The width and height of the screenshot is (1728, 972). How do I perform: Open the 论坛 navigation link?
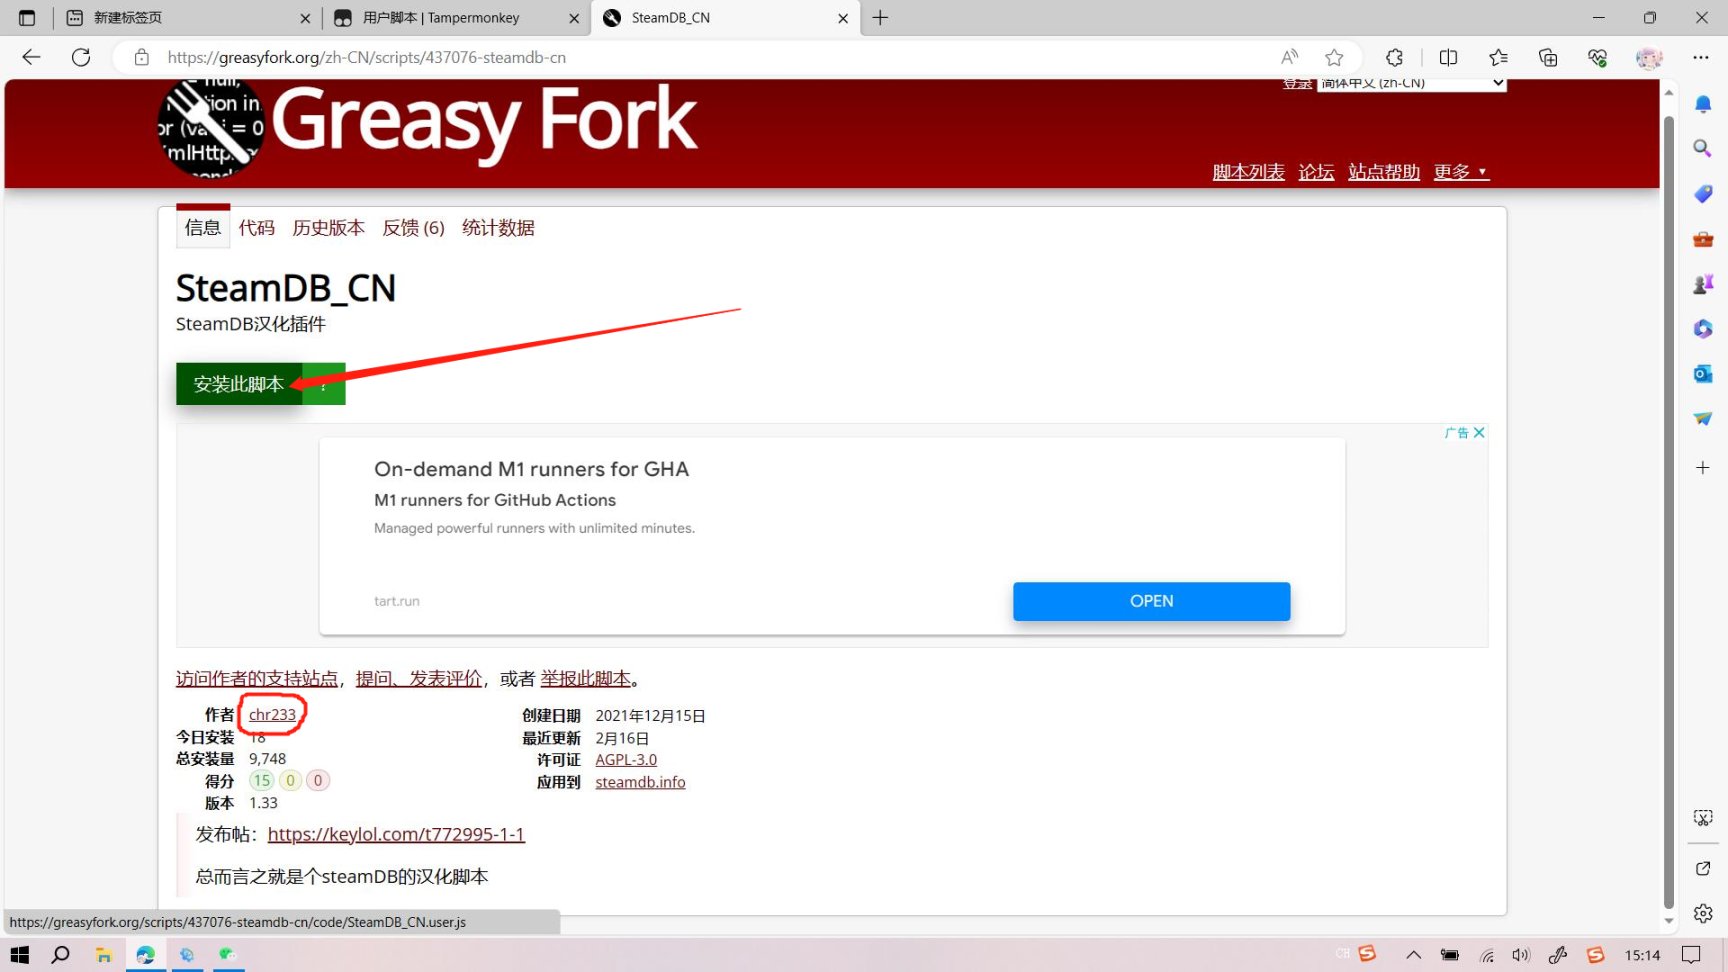1316,172
